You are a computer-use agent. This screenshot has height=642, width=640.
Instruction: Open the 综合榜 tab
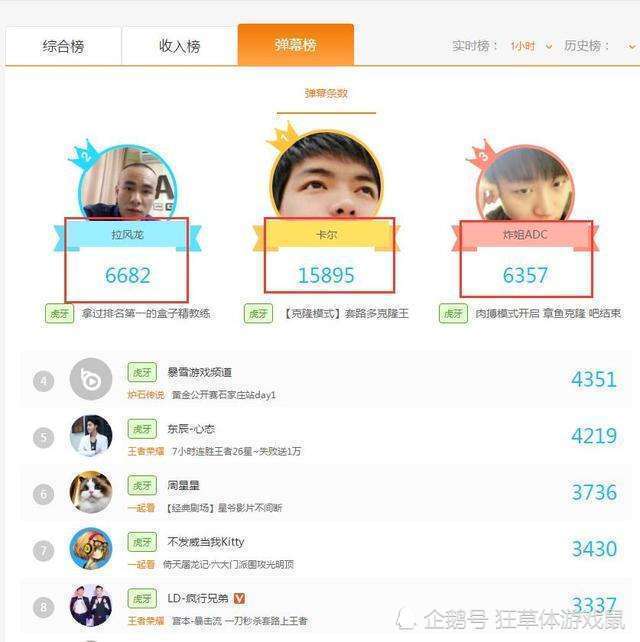coord(63,46)
